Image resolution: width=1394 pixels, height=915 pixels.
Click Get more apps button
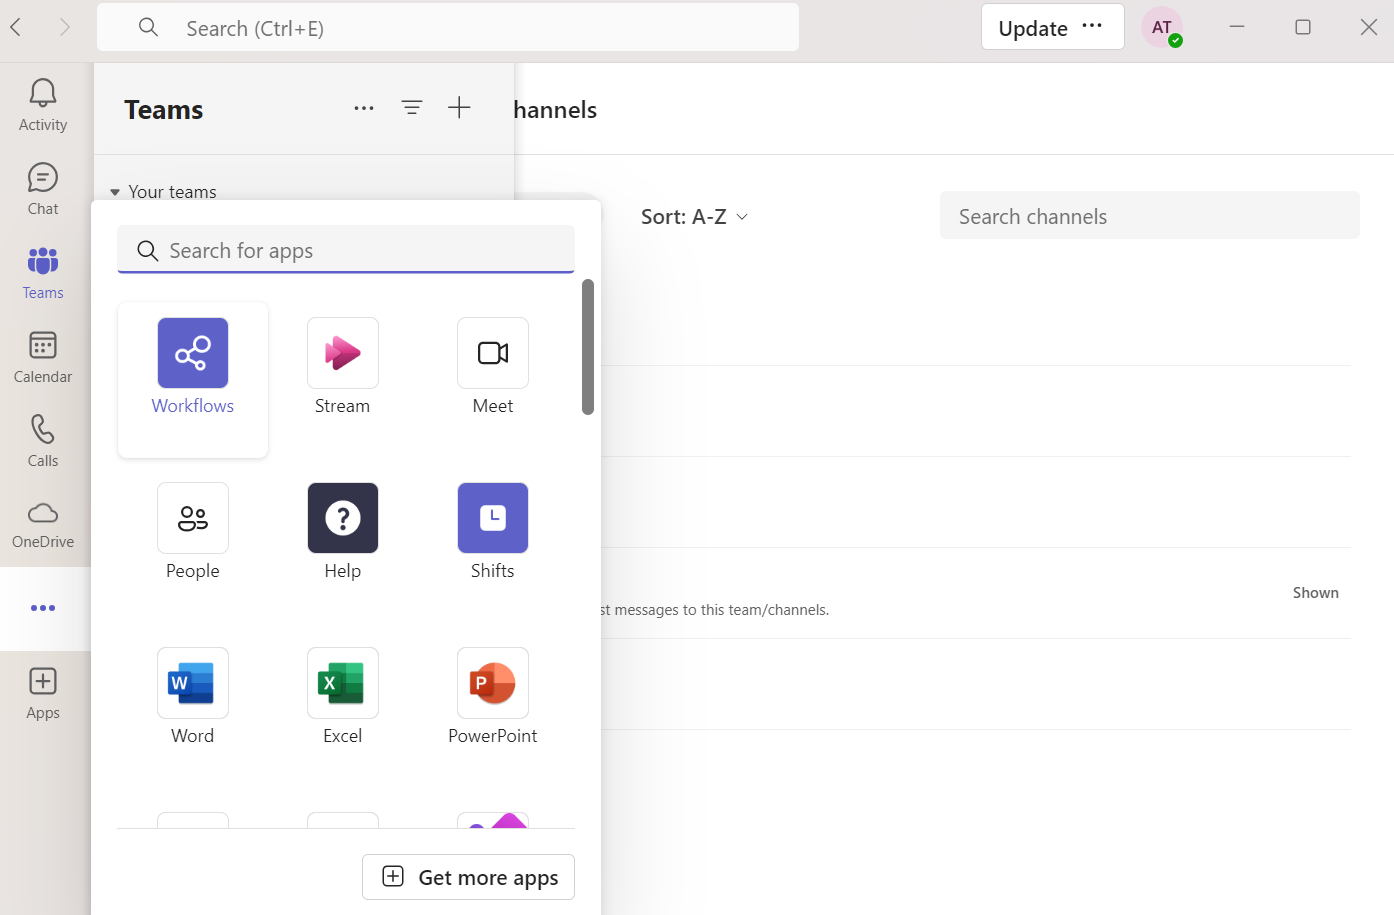(468, 877)
